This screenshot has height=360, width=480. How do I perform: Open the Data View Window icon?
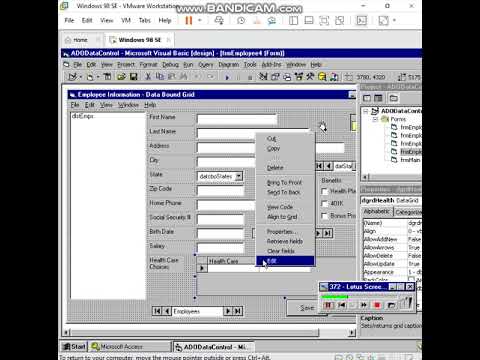click(x=322, y=77)
